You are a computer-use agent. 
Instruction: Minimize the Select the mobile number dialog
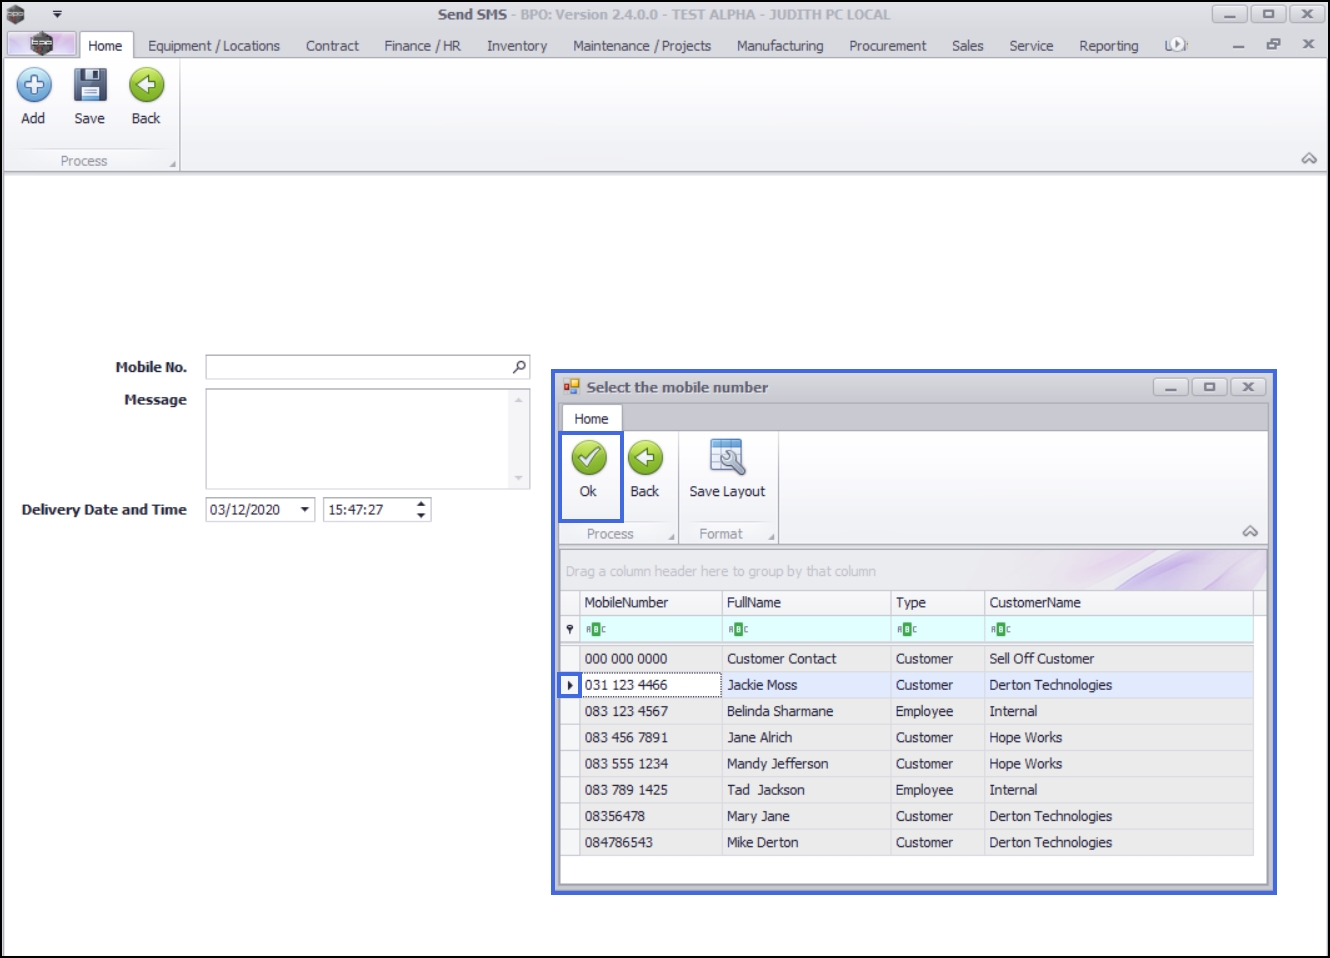[1171, 387]
